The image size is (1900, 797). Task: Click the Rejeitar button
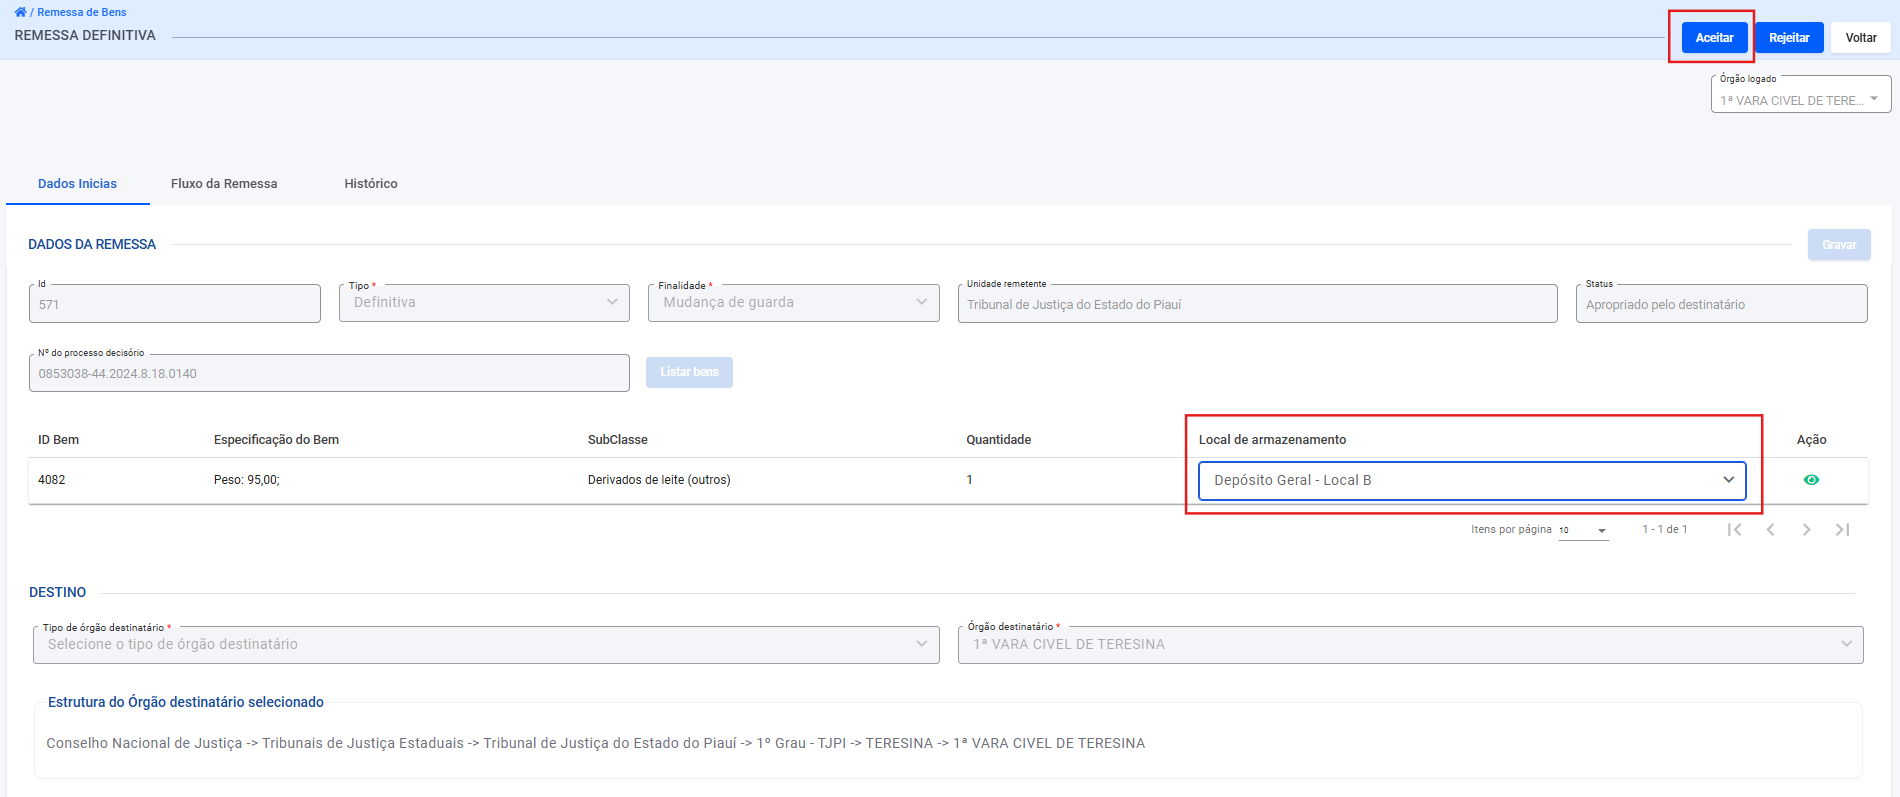click(1789, 38)
